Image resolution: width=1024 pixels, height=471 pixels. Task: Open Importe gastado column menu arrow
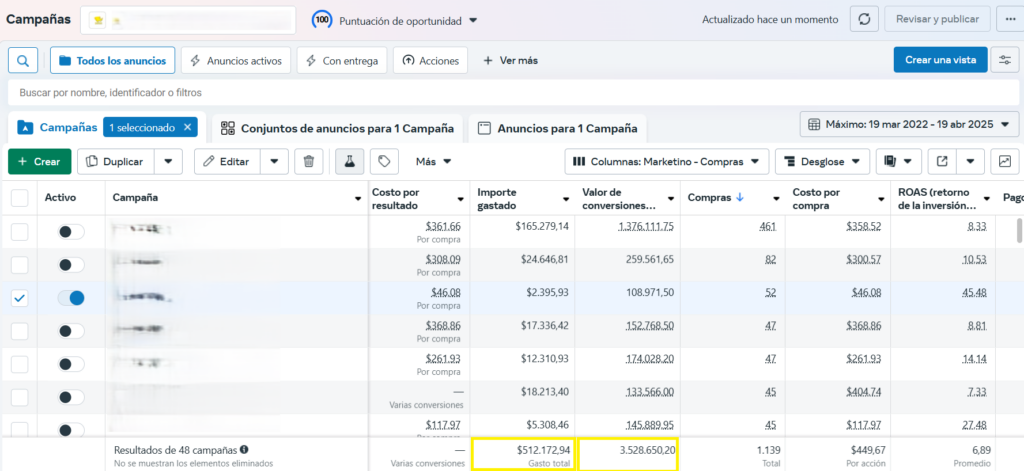pyautogui.click(x=566, y=199)
